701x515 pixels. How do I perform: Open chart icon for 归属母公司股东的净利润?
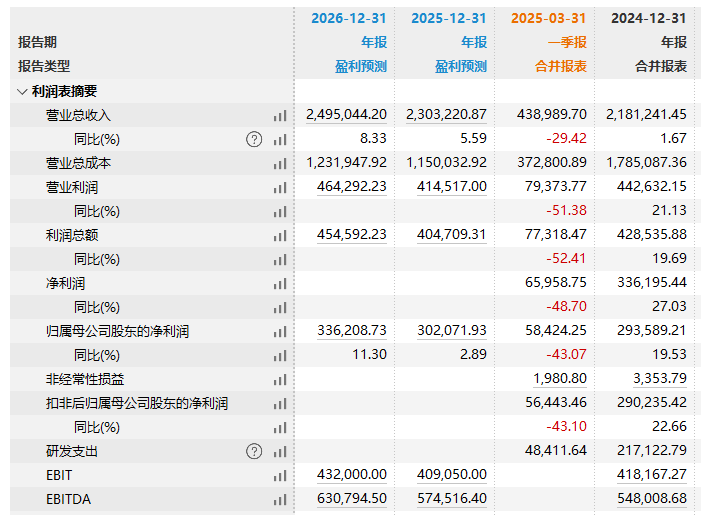click(x=280, y=332)
